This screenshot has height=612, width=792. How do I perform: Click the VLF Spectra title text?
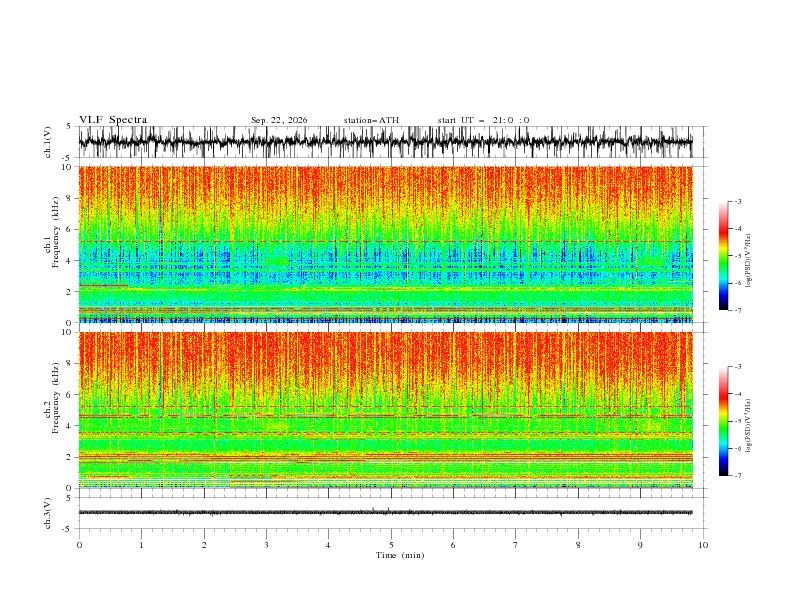click(113, 120)
